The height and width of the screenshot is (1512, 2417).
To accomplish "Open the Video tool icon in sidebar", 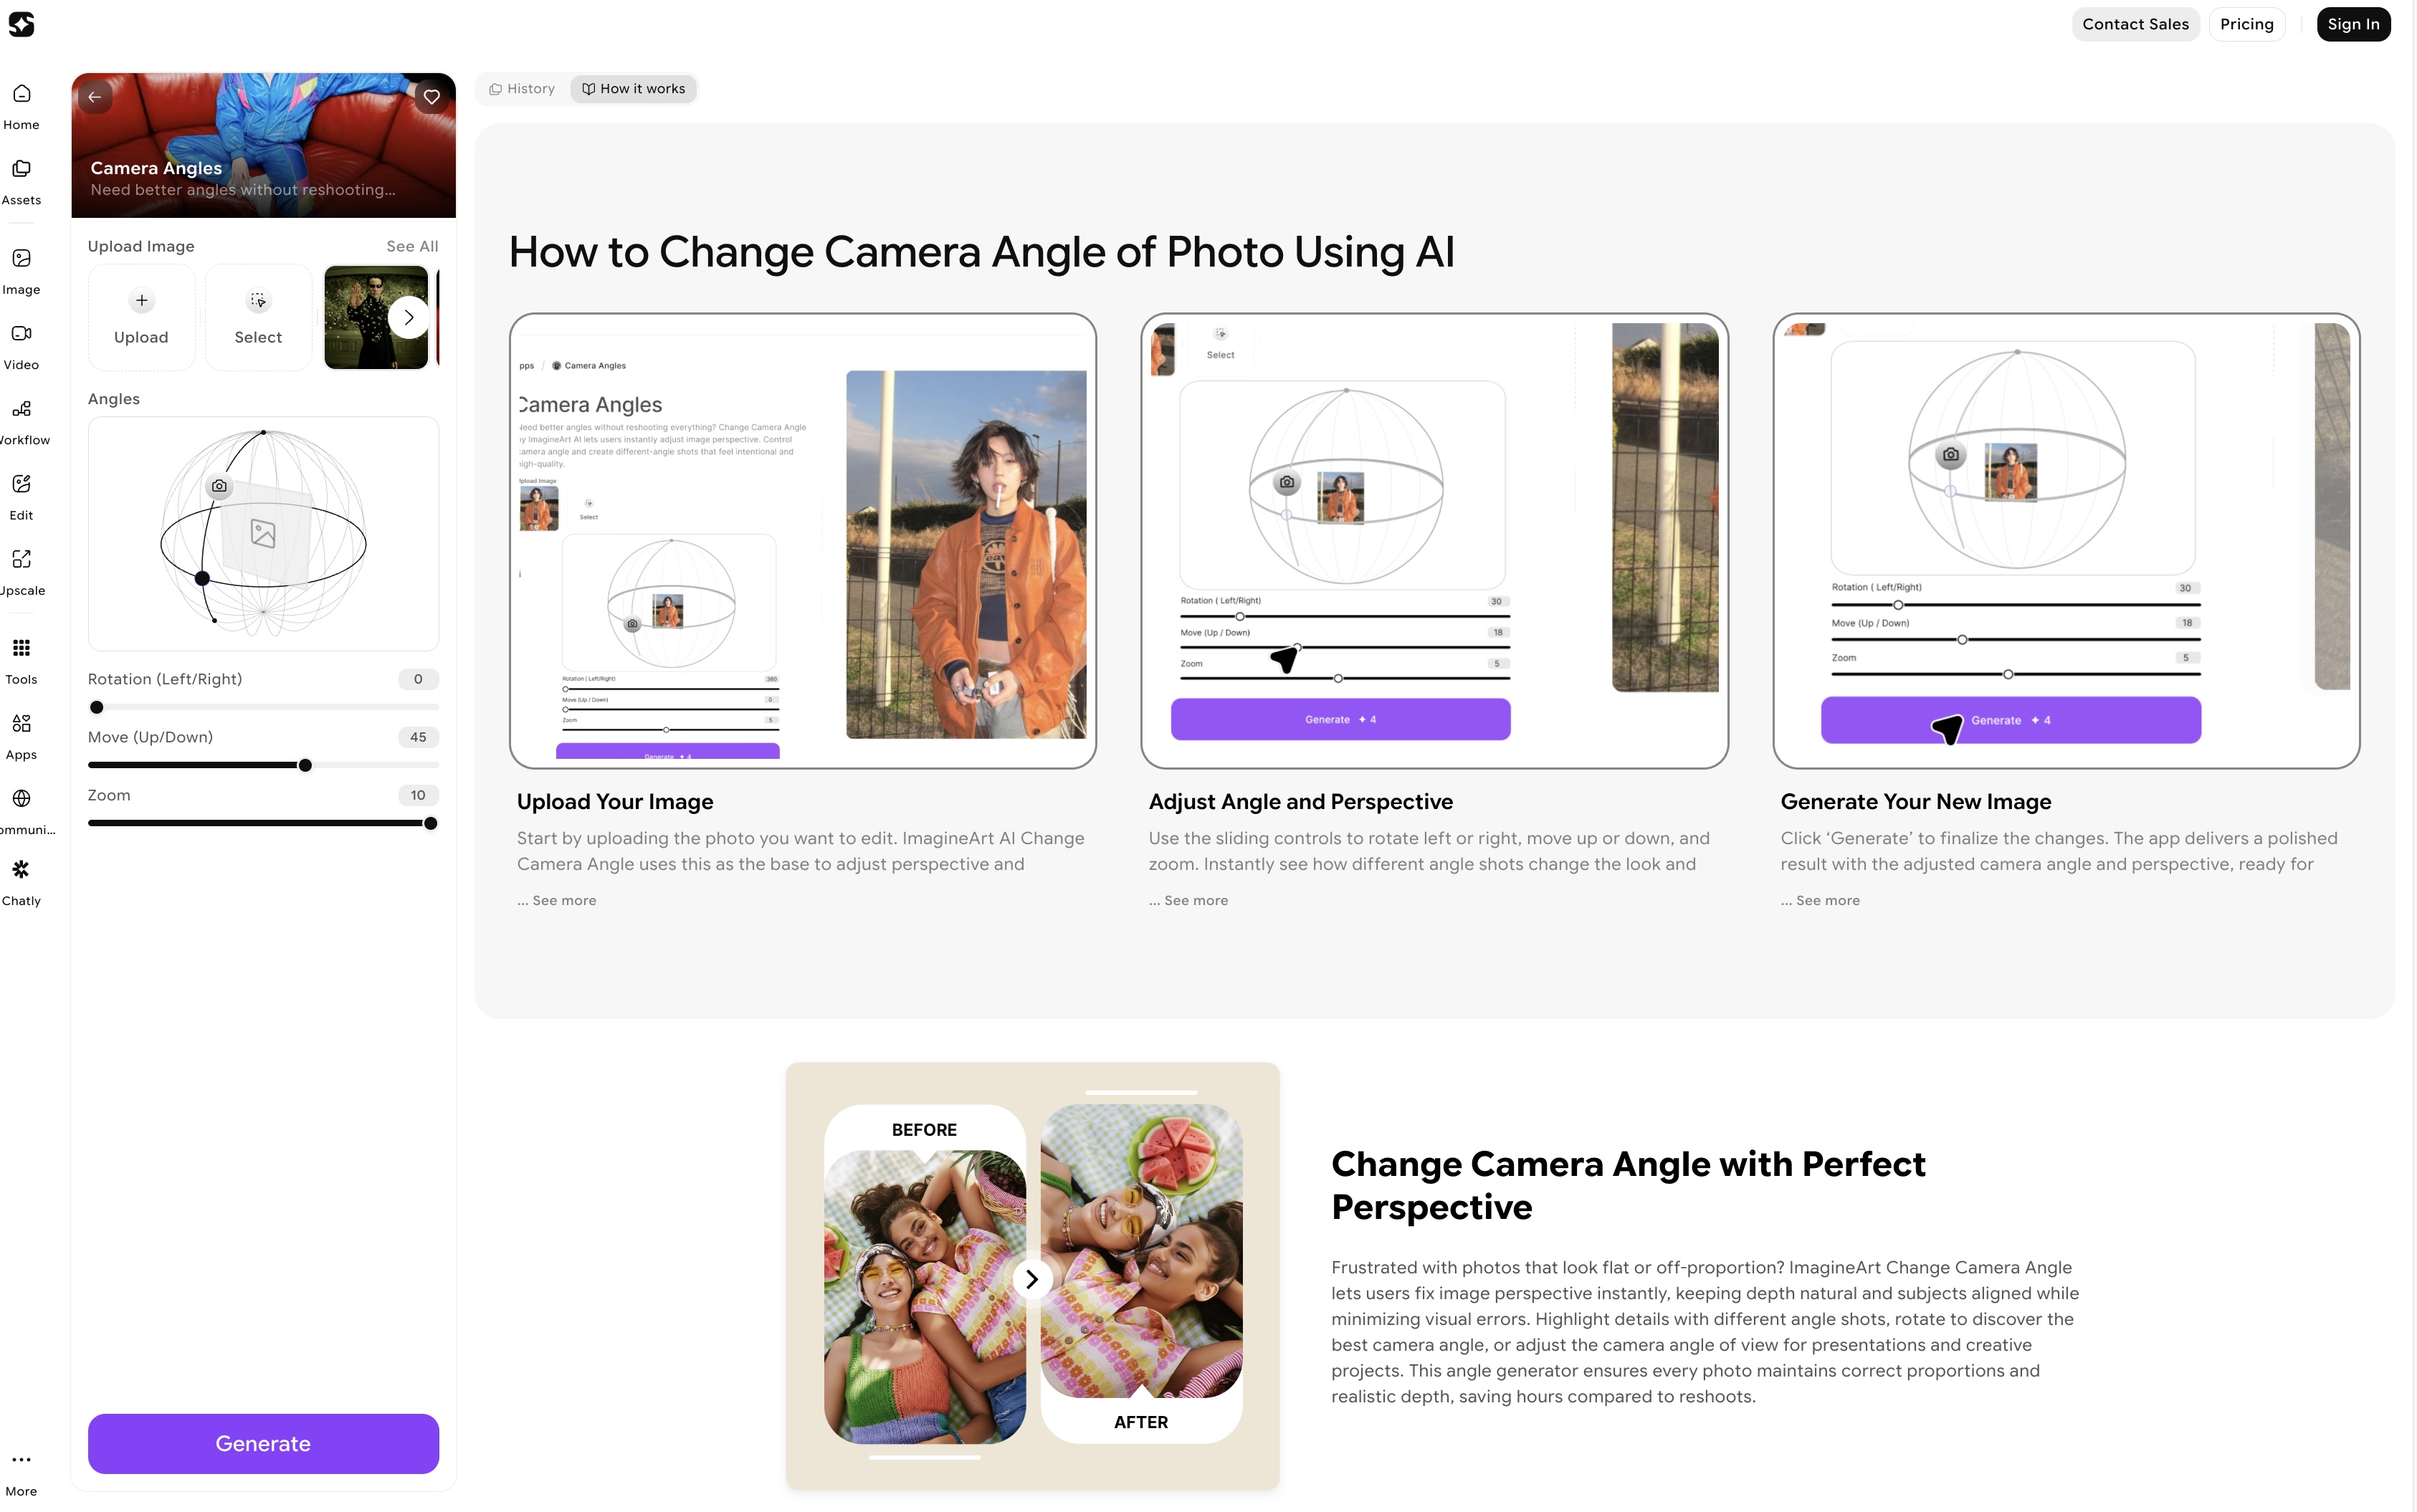I will point(21,346).
